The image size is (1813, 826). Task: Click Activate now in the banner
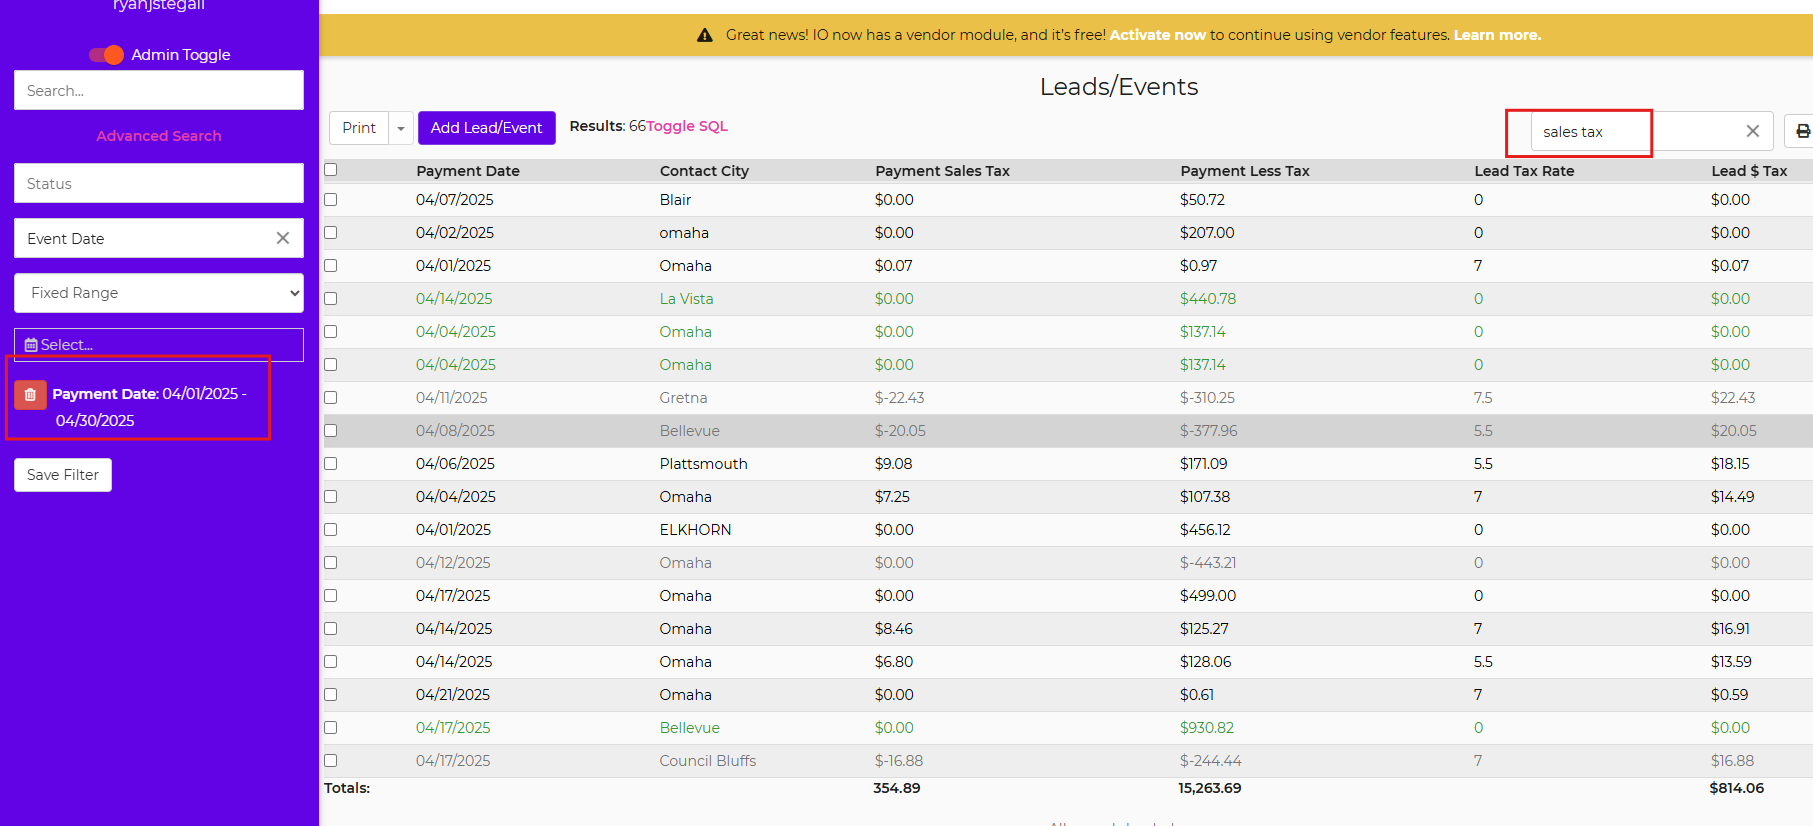click(x=1158, y=35)
